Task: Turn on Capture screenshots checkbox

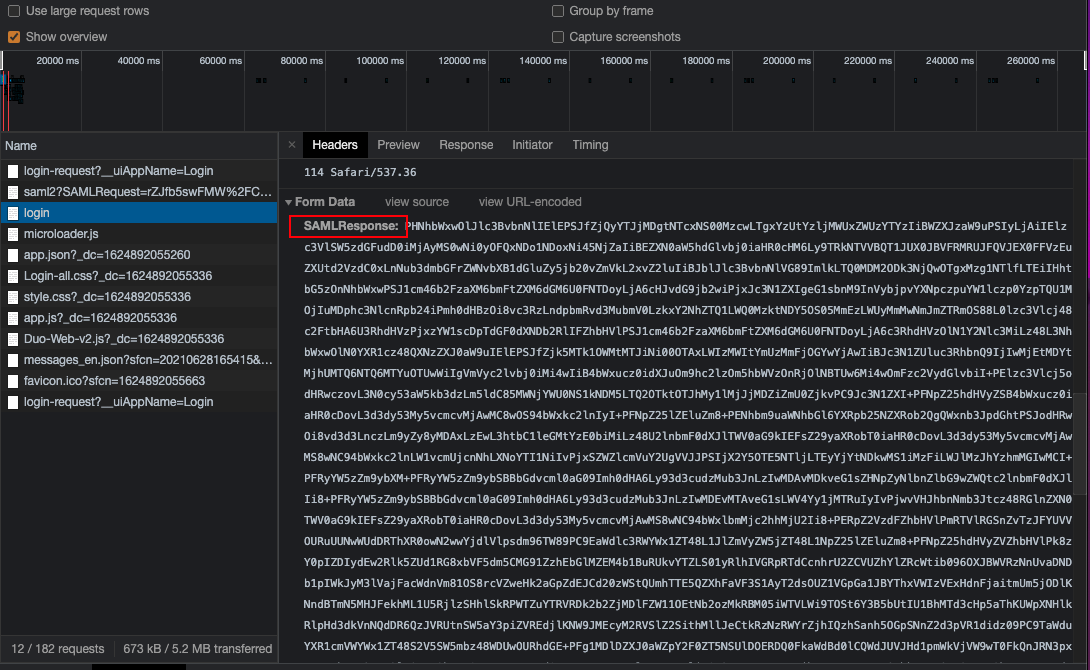Action: pos(558,37)
